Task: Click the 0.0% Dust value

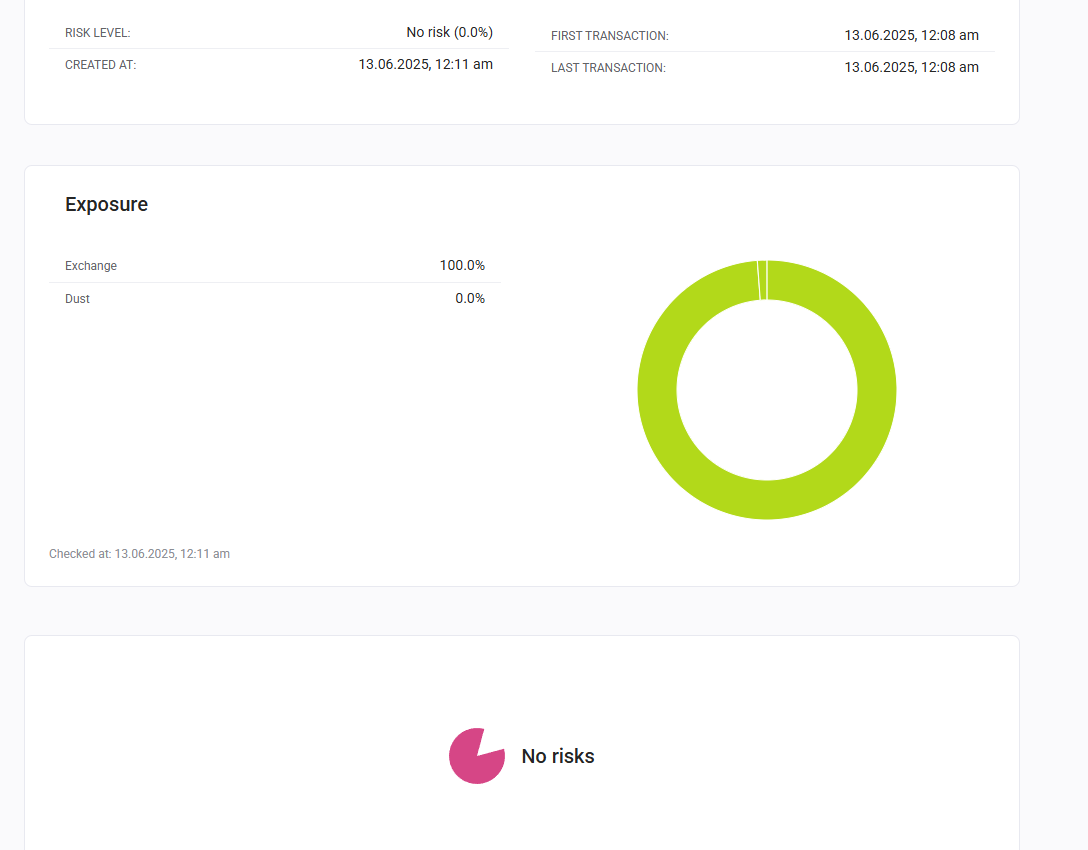Action: (x=470, y=298)
